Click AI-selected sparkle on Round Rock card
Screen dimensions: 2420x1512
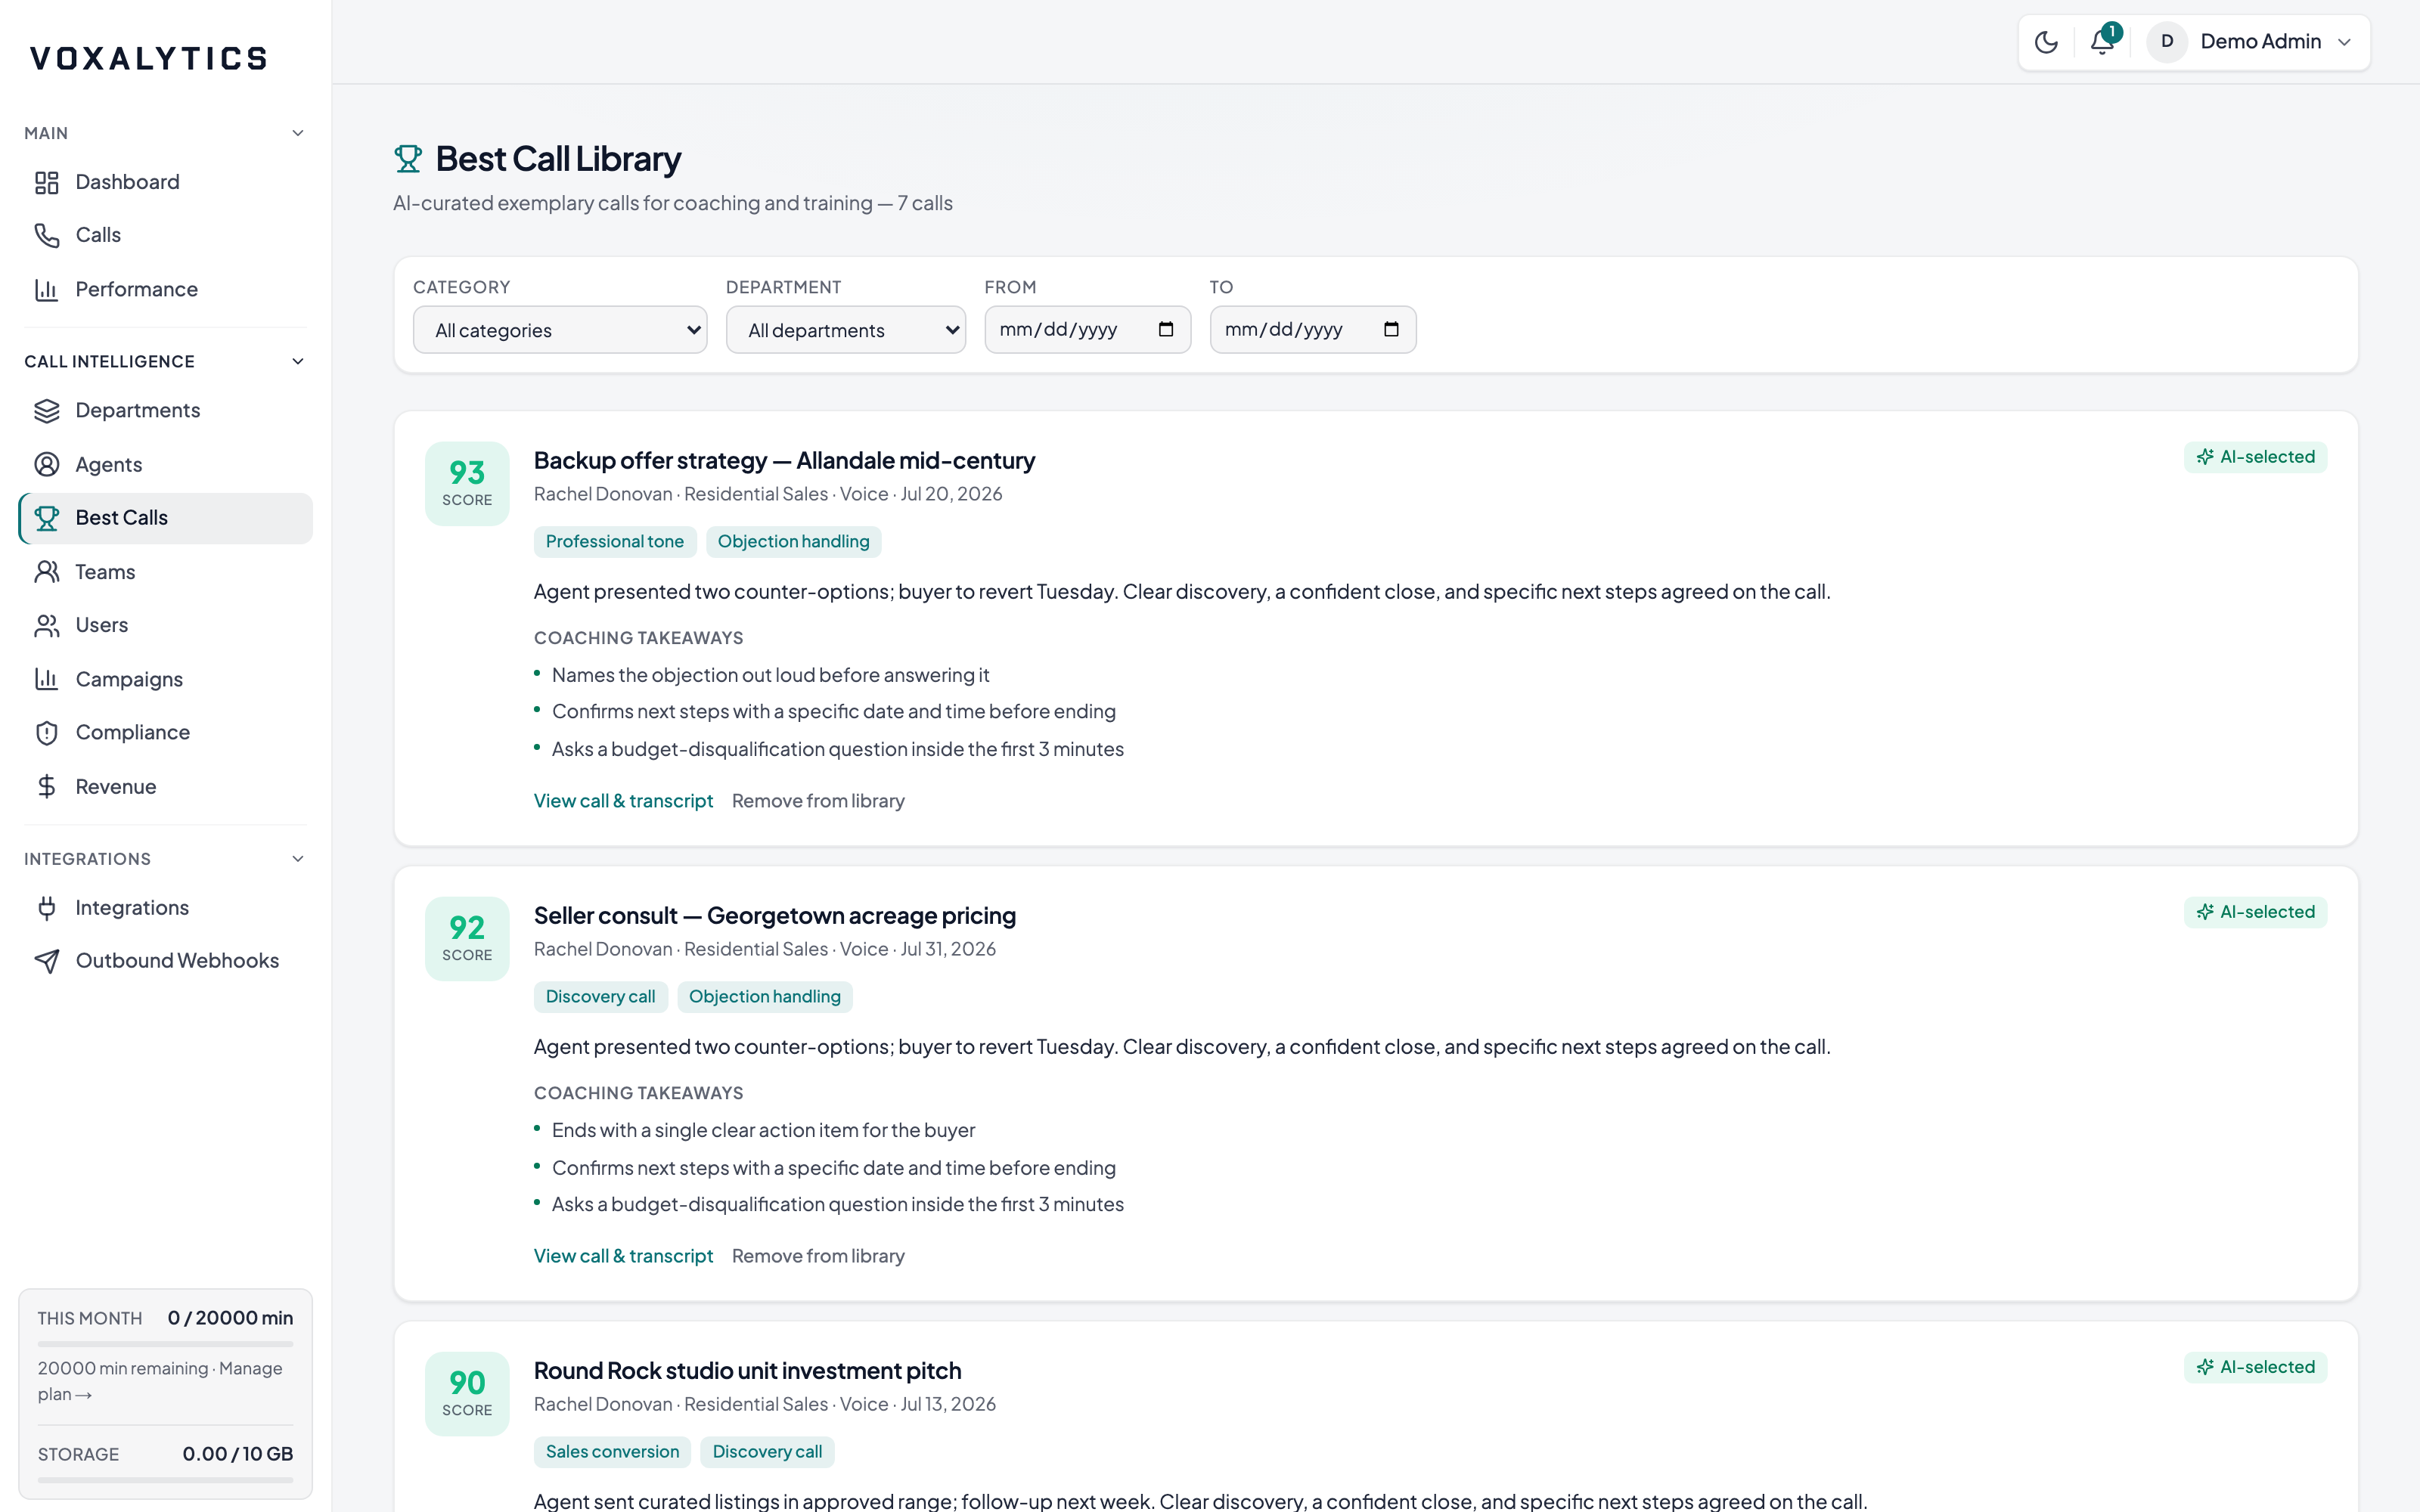2205,1367
